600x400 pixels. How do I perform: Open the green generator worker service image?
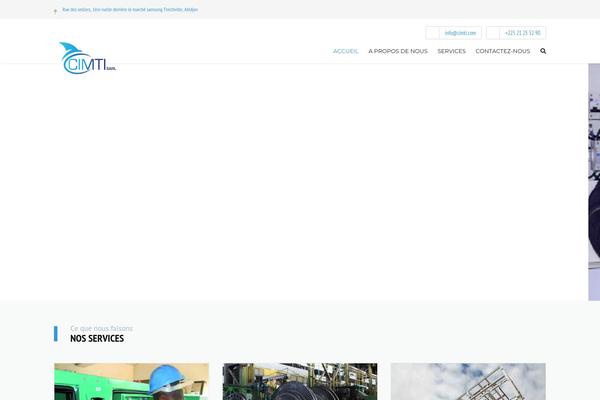132,381
